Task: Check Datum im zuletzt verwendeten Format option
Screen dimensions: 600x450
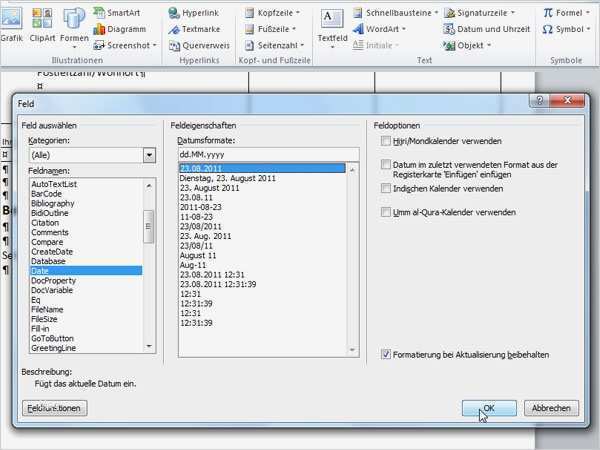Action: point(386,165)
